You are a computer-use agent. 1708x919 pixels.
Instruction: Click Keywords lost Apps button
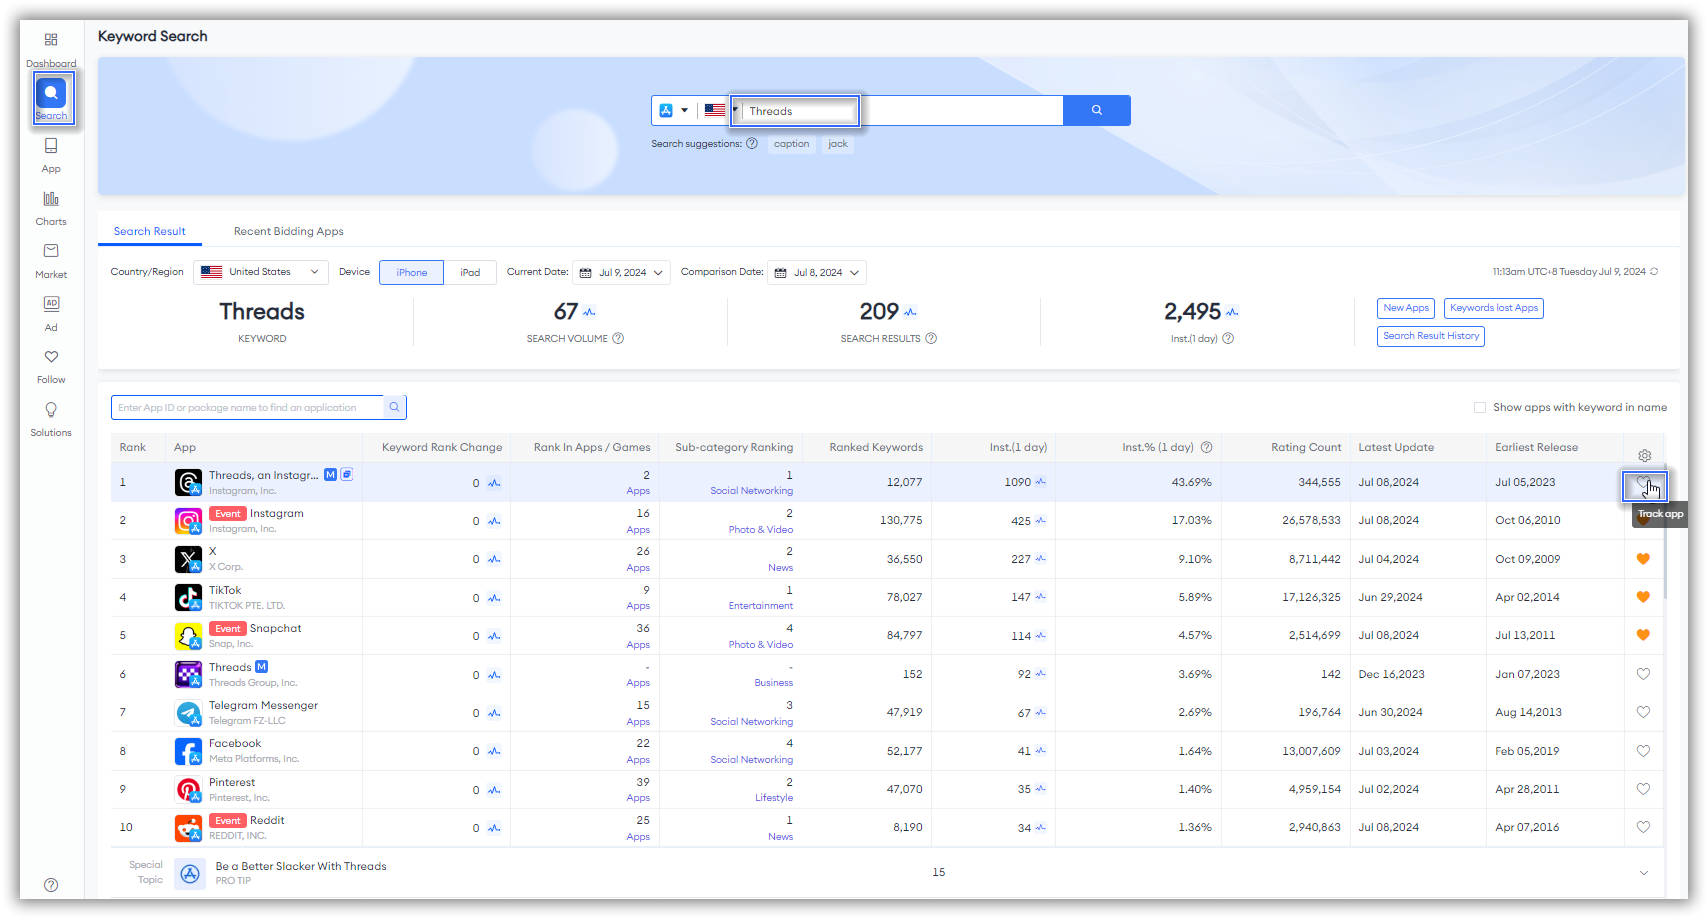[x=1494, y=308]
